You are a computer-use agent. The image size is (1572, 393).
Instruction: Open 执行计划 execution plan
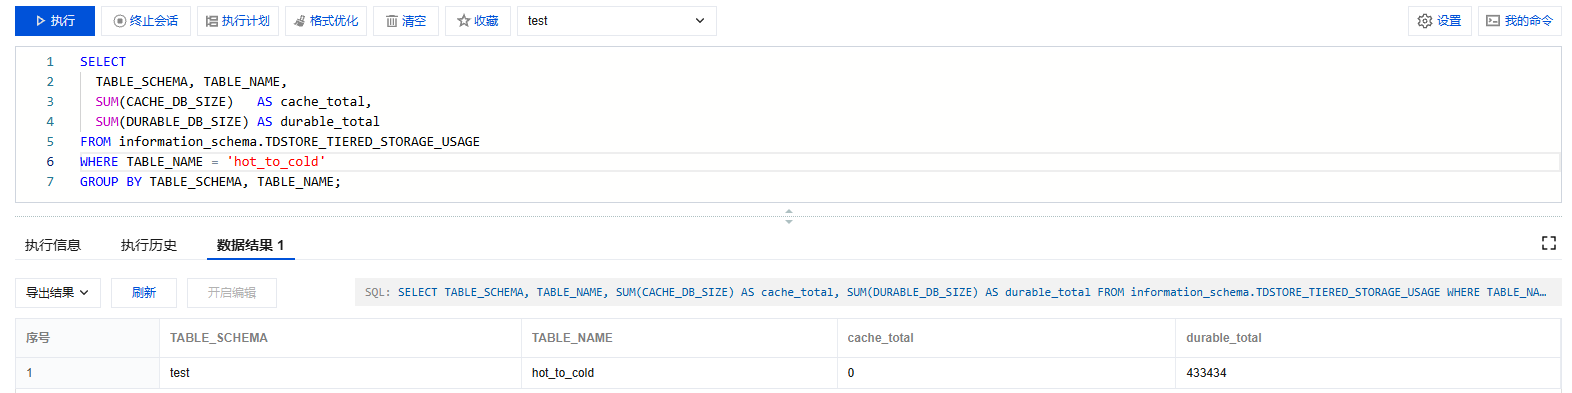pos(238,21)
